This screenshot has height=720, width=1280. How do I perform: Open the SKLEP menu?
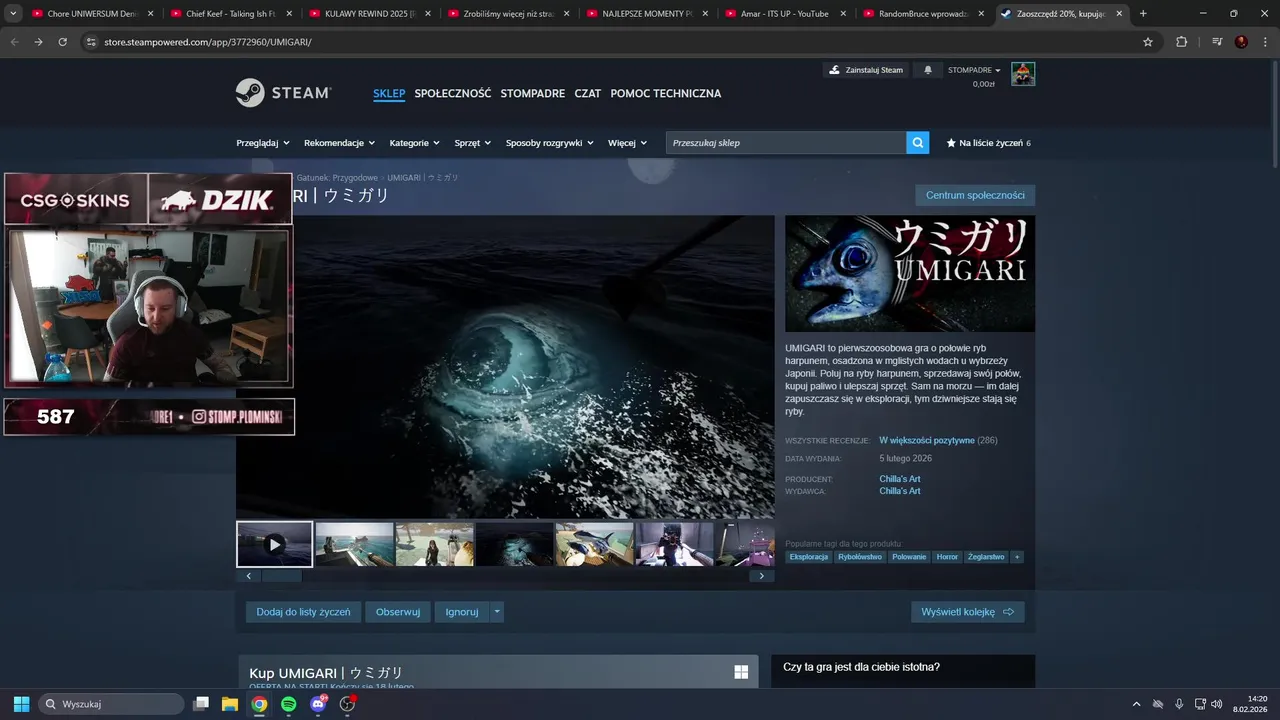tap(389, 93)
